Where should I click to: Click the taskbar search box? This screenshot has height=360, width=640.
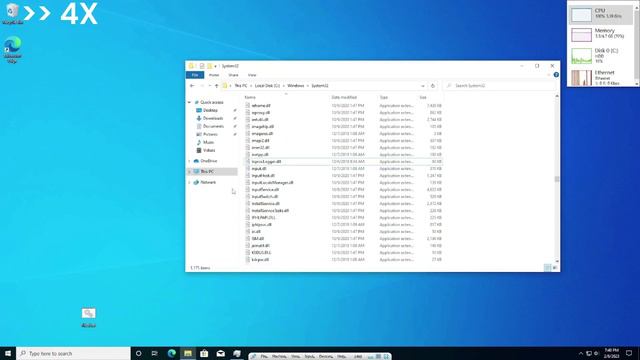[73, 353]
